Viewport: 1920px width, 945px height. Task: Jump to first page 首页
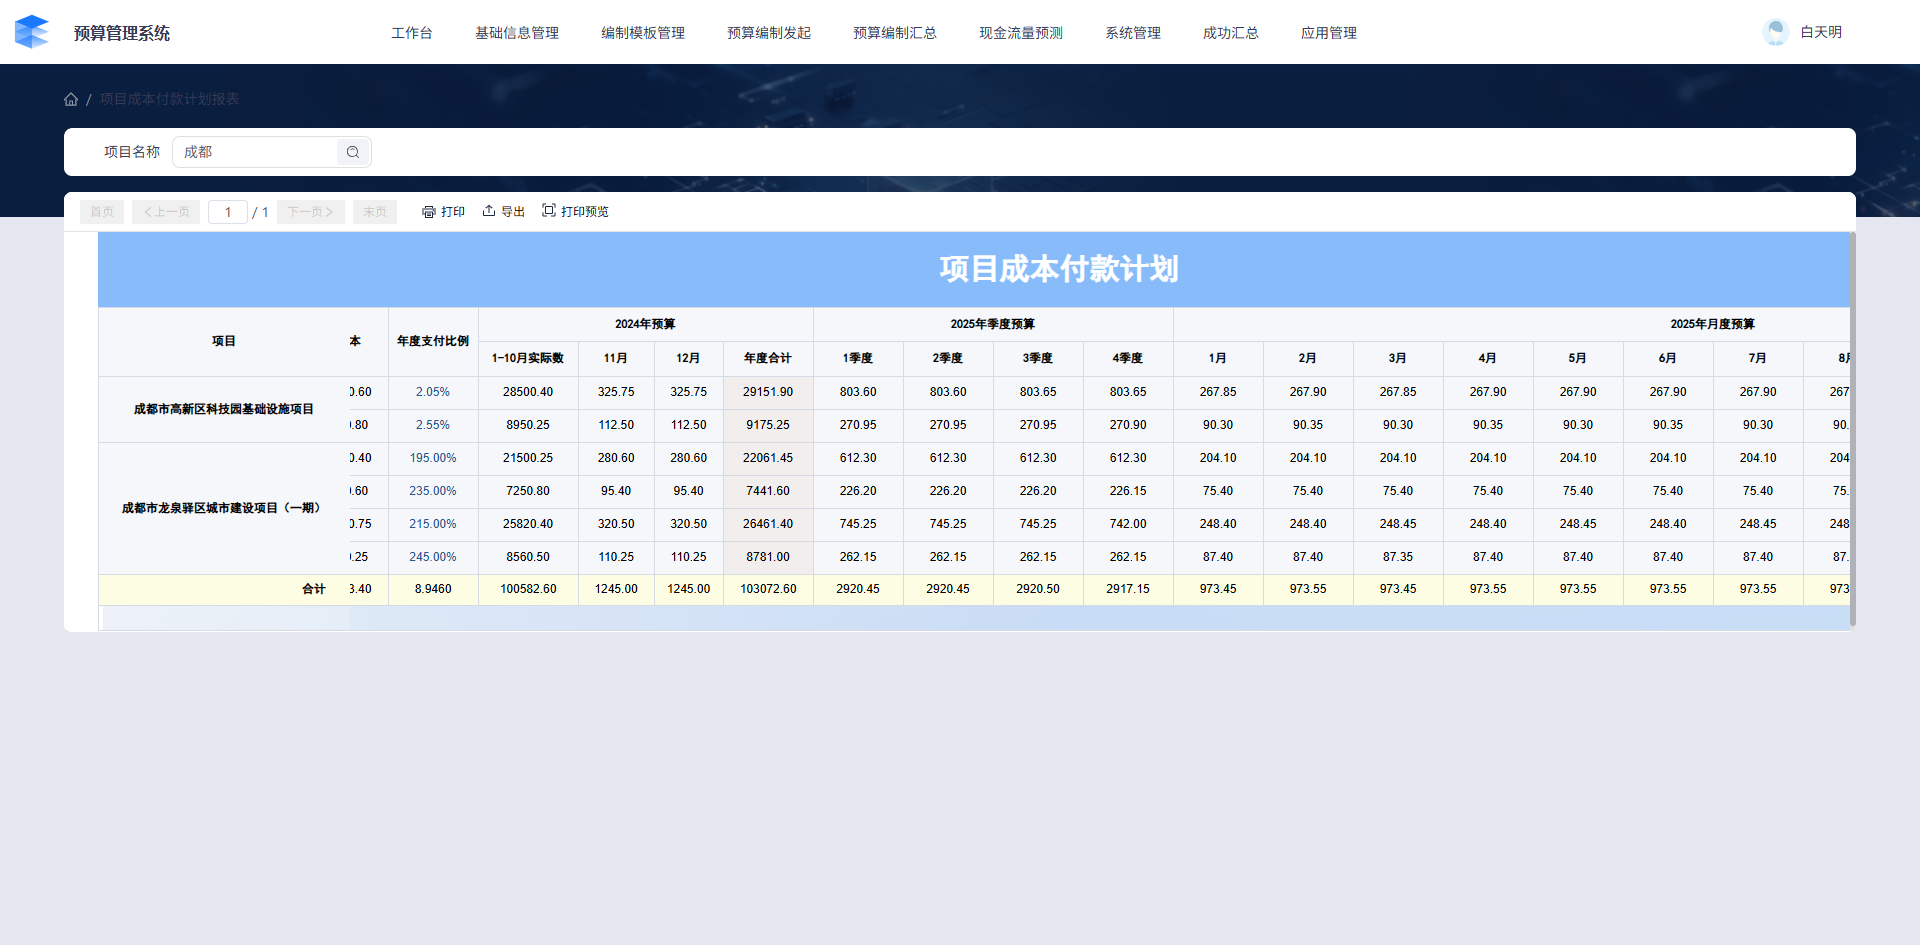tap(102, 212)
